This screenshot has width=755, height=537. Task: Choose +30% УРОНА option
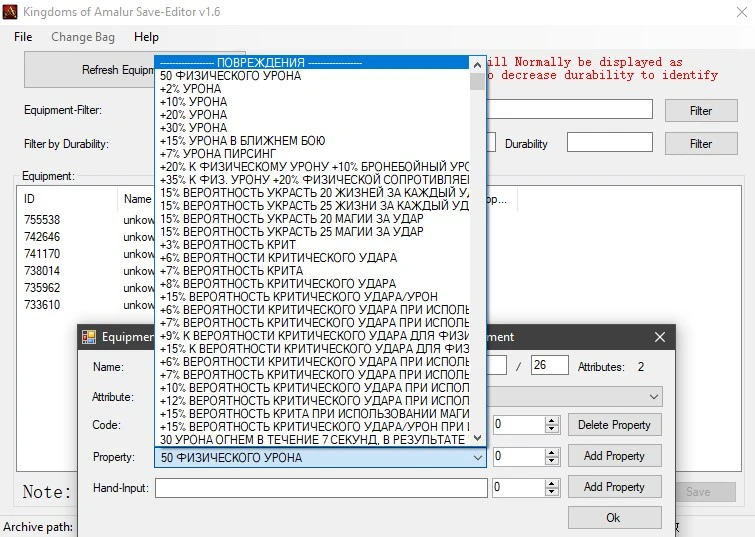pos(312,128)
